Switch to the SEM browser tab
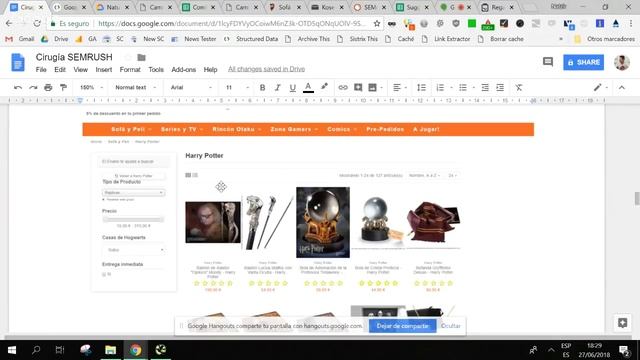 (369, 7)
